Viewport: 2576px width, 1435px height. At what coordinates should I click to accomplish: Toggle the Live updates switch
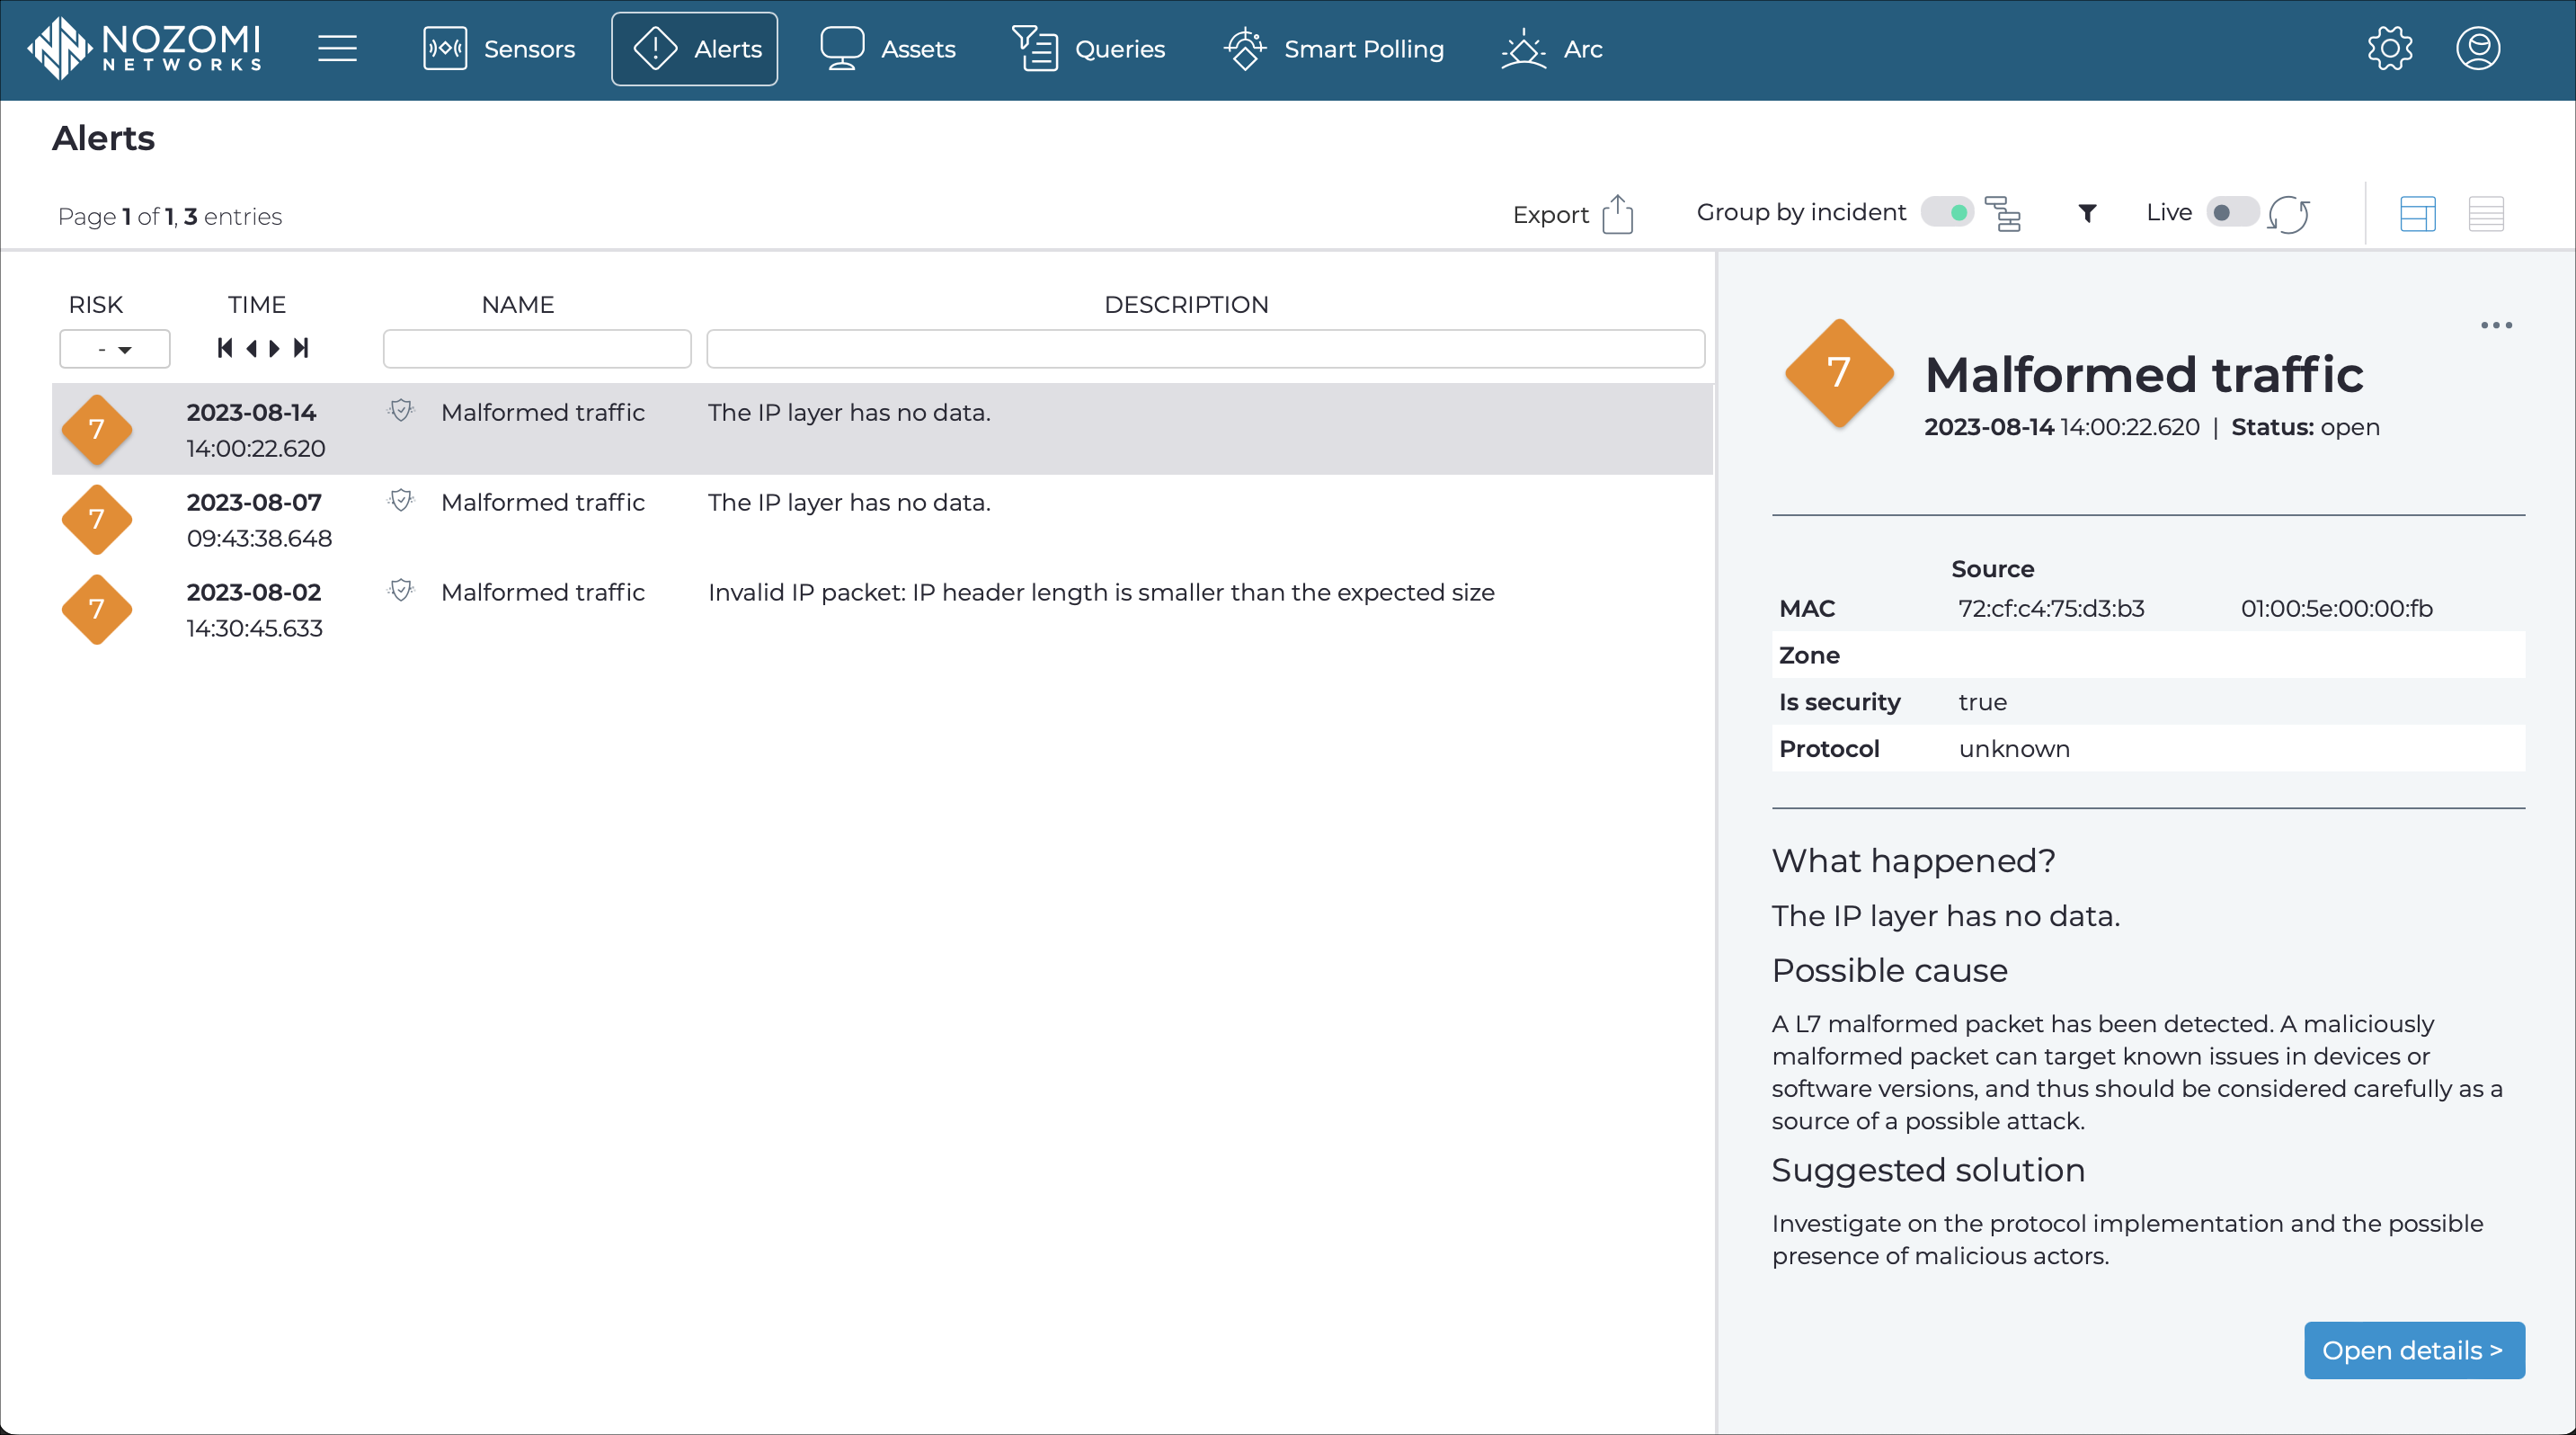tap(2232, 212)
